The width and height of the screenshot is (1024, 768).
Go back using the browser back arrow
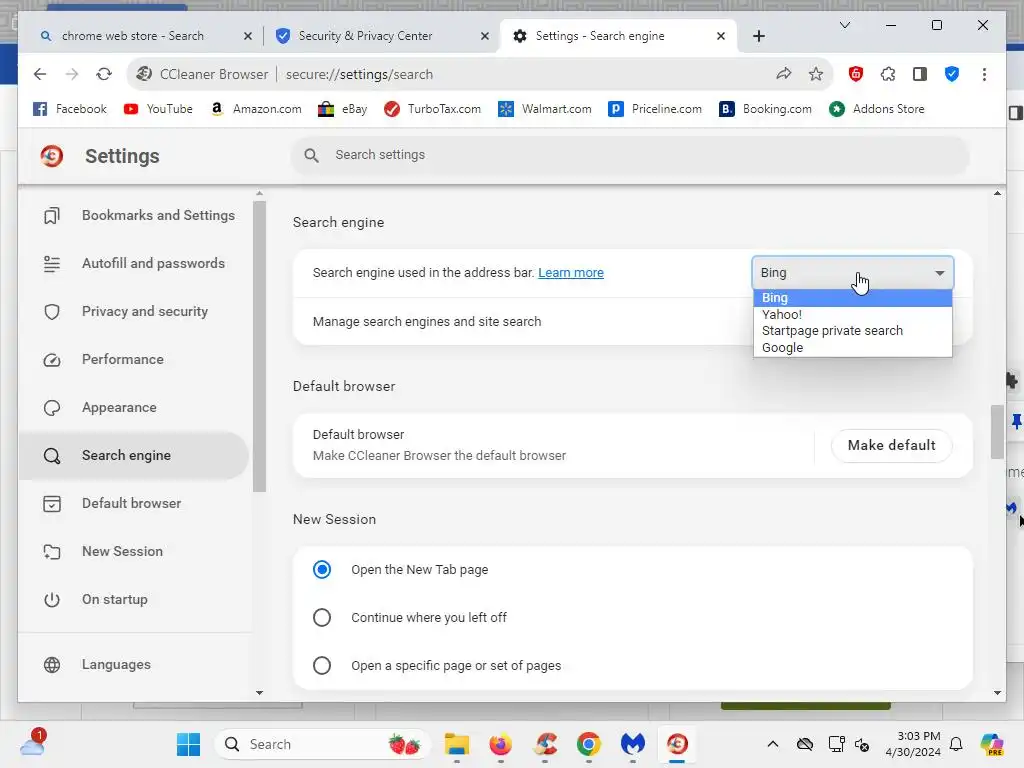tap(40, 74)
